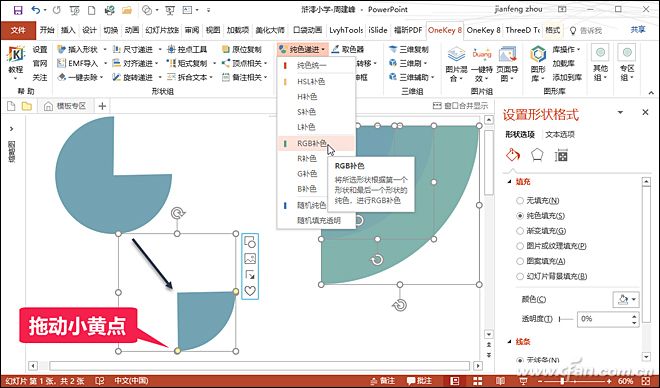The image size is (660, 388).
Task: Select the 图片或纹理填充(P) radio button
Action: click(520, 246)
